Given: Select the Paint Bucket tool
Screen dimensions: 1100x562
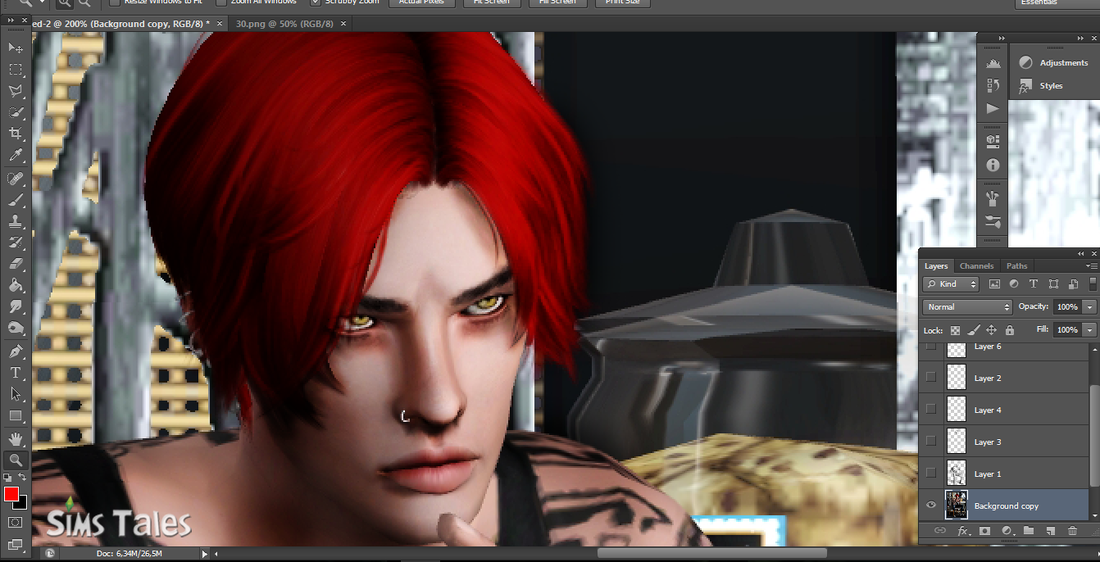Looking at the screenshot, I should pos(15,286).
